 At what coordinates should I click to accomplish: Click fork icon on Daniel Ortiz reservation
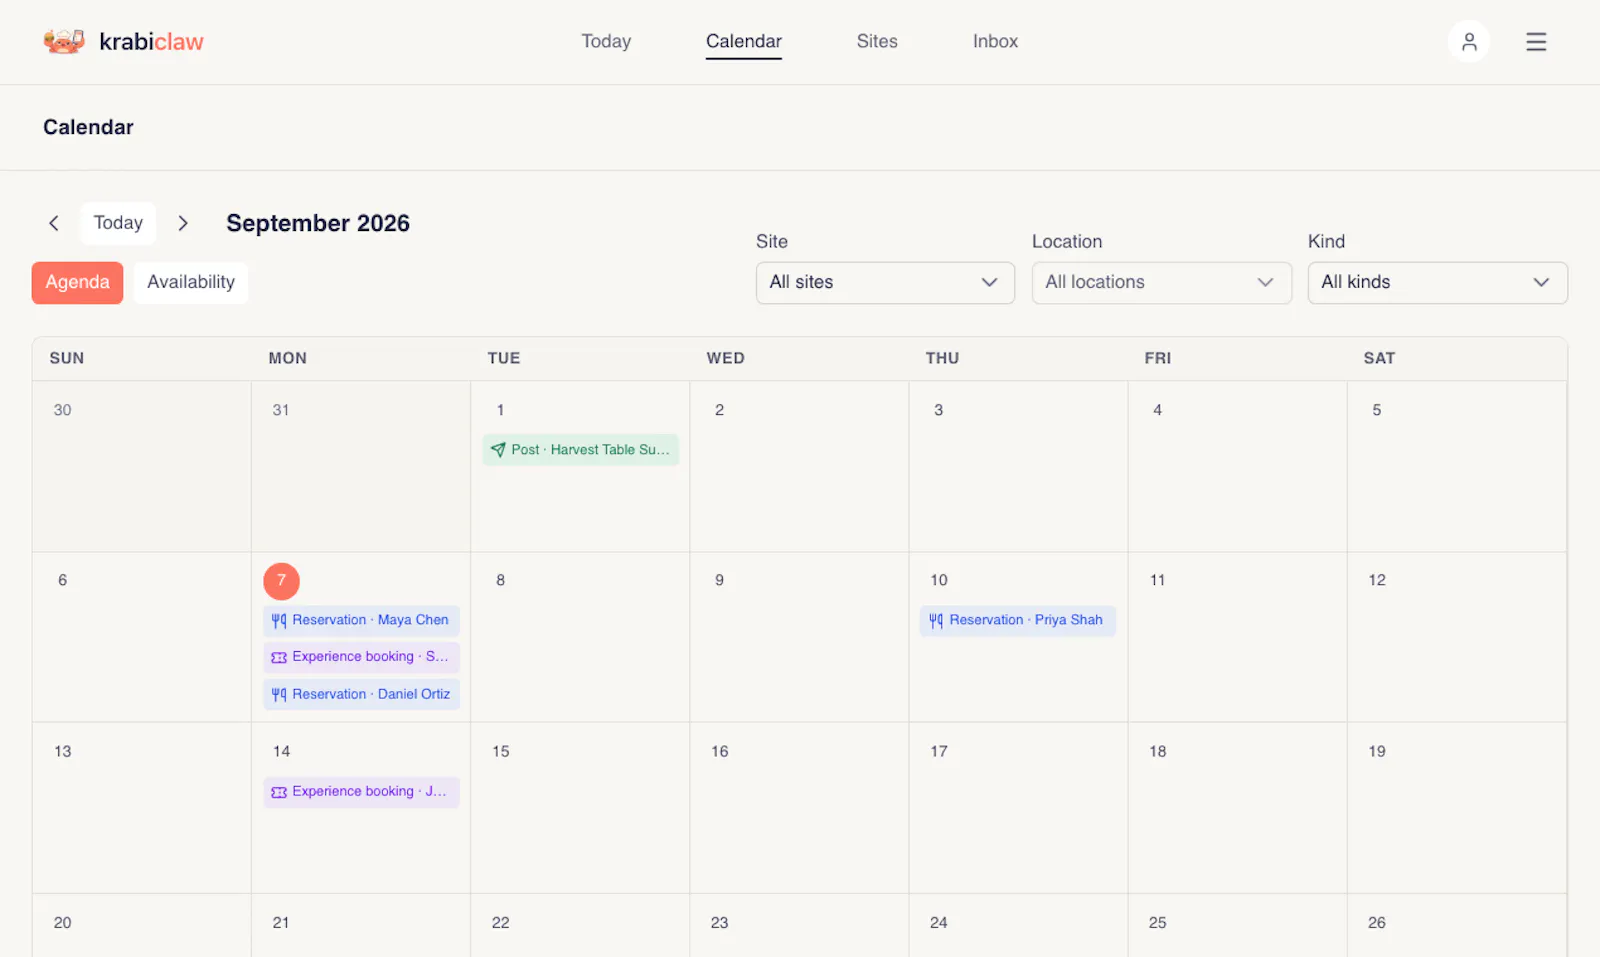tap(279, 695)
